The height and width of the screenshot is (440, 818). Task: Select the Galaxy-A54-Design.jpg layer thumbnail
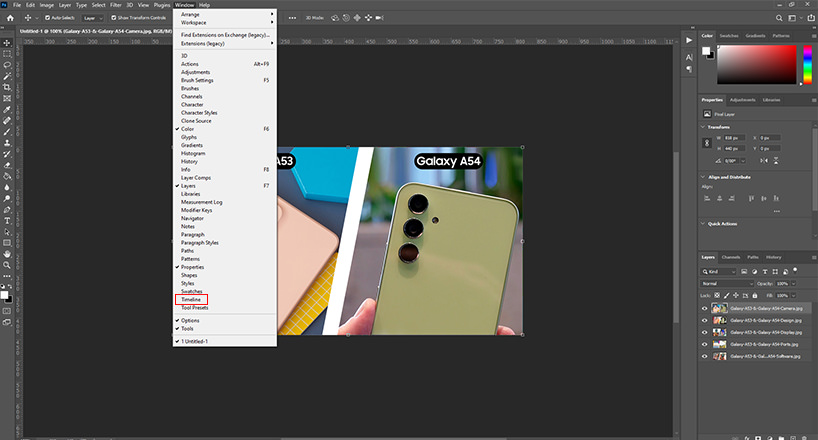click(x=719, y=320)
